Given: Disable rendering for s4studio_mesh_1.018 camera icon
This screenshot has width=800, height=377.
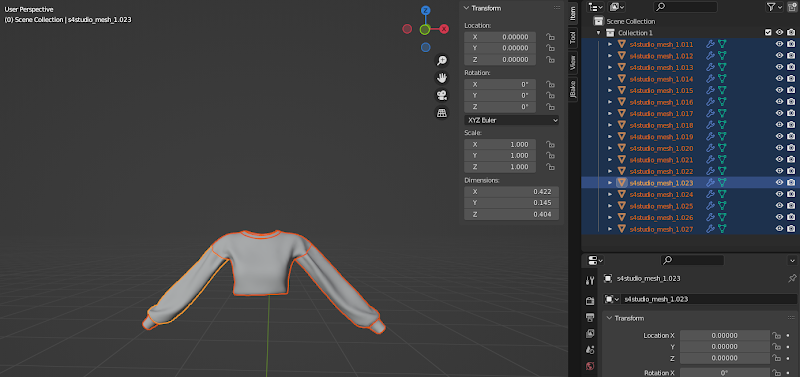Looking at the screenshot, I should click(x=791, y=125).
